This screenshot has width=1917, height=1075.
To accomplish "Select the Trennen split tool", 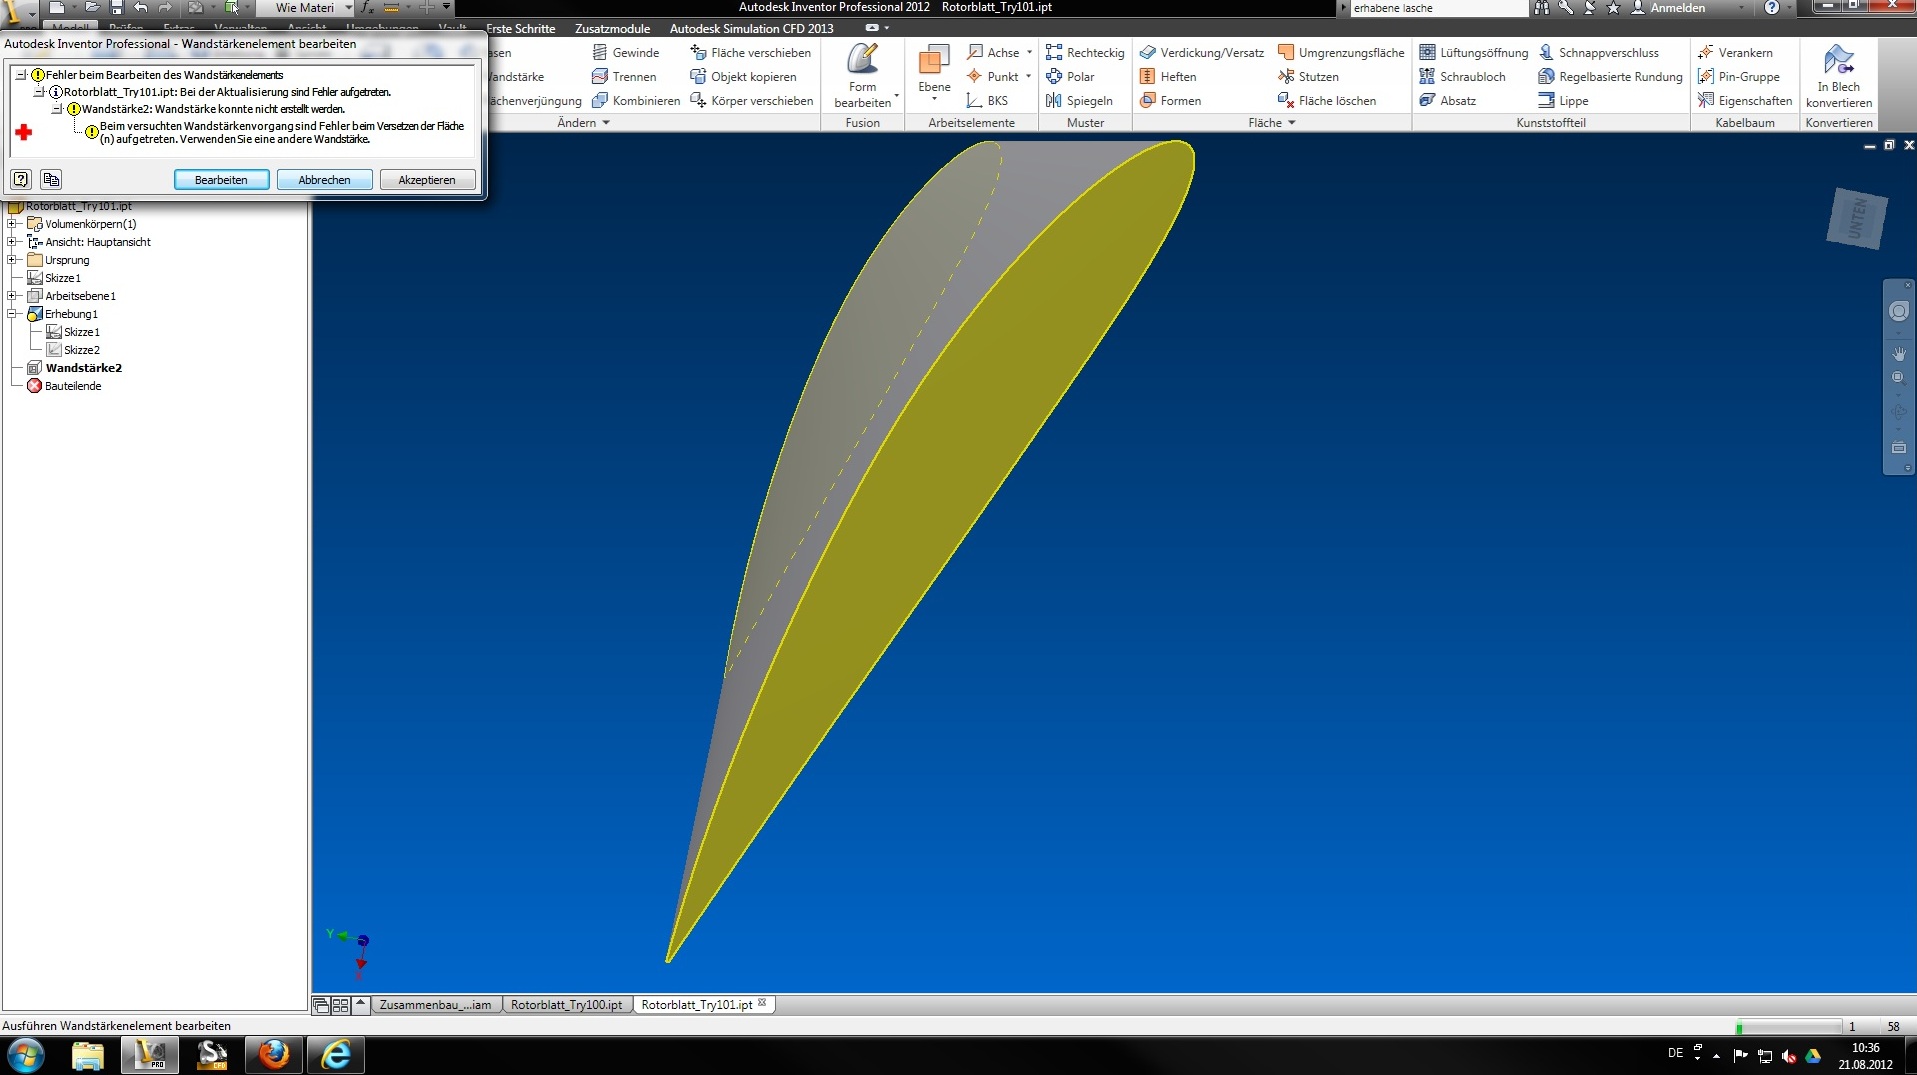I will (x=624, y=76).
